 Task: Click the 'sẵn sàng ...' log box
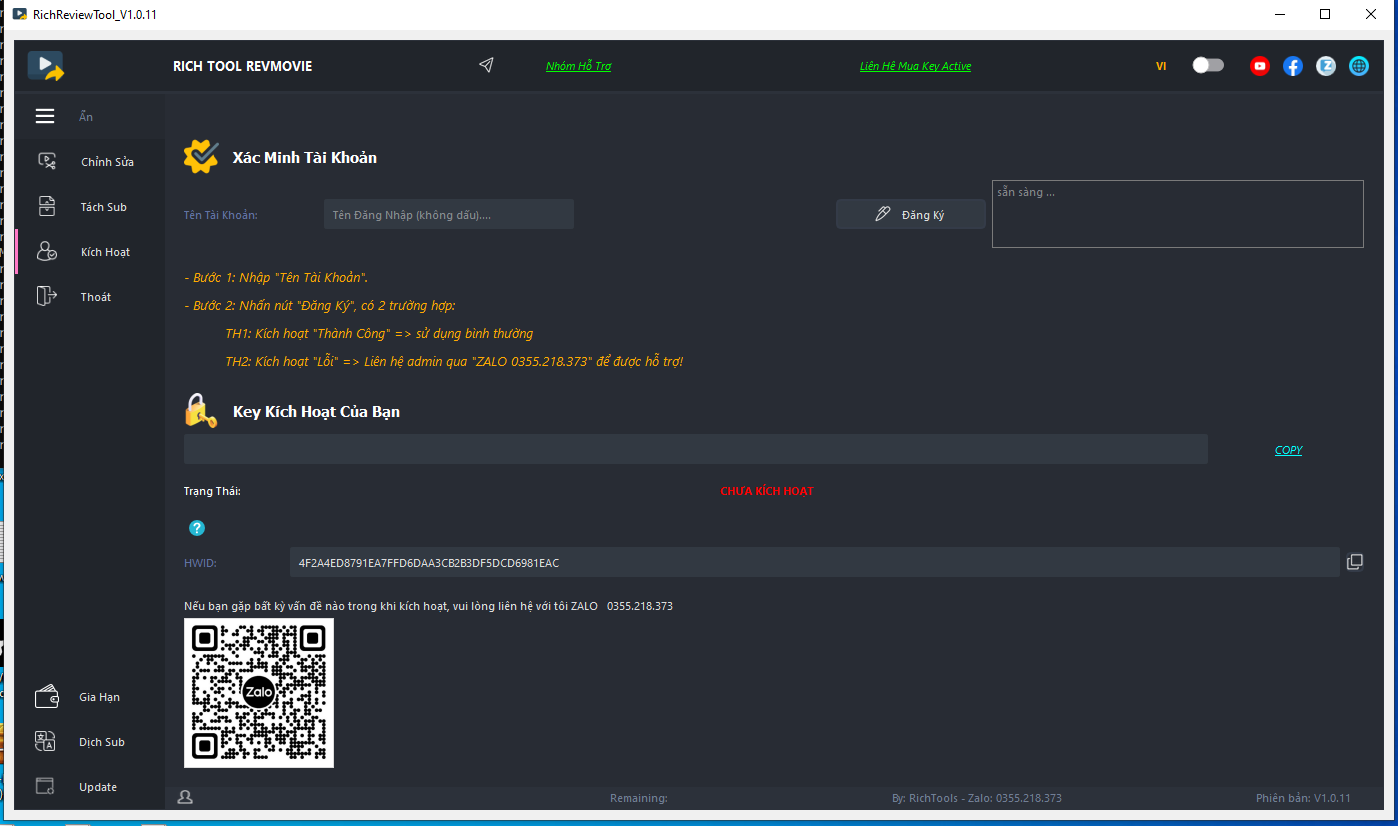1178,214
